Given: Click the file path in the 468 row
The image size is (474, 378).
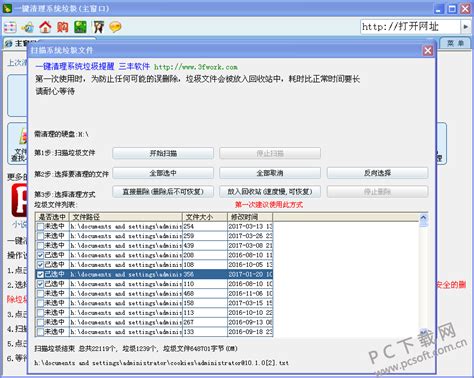Looking at the screenshot, I should [x=126, y=294].
